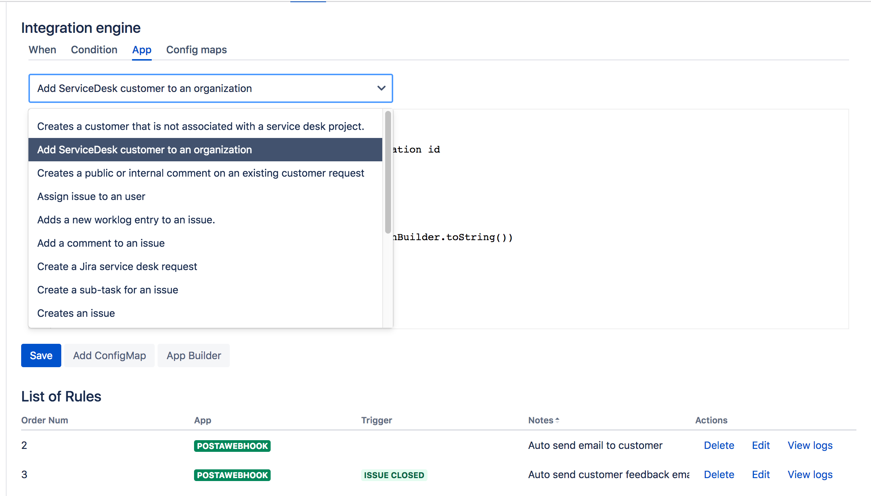The height and width of the screenshot is (496, 871).
Task: Select the "Creates an issue" option
Action: (x=76, y=313)
